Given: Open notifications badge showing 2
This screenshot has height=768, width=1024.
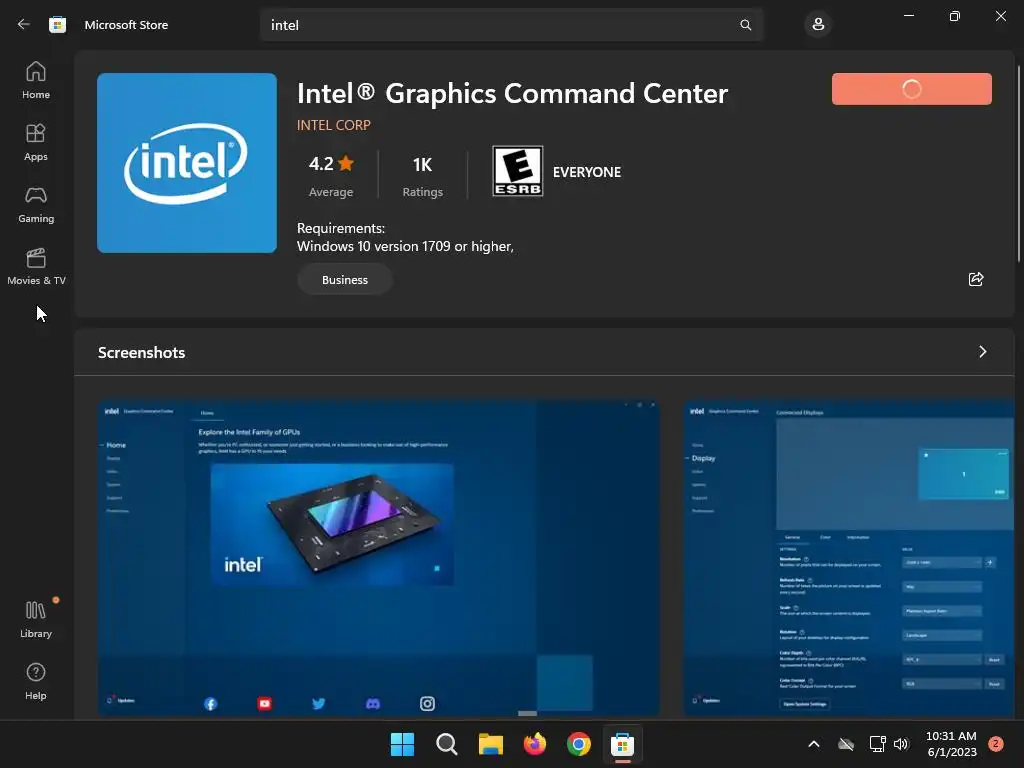Looking at the screenshot, I should tap(996, 744).
